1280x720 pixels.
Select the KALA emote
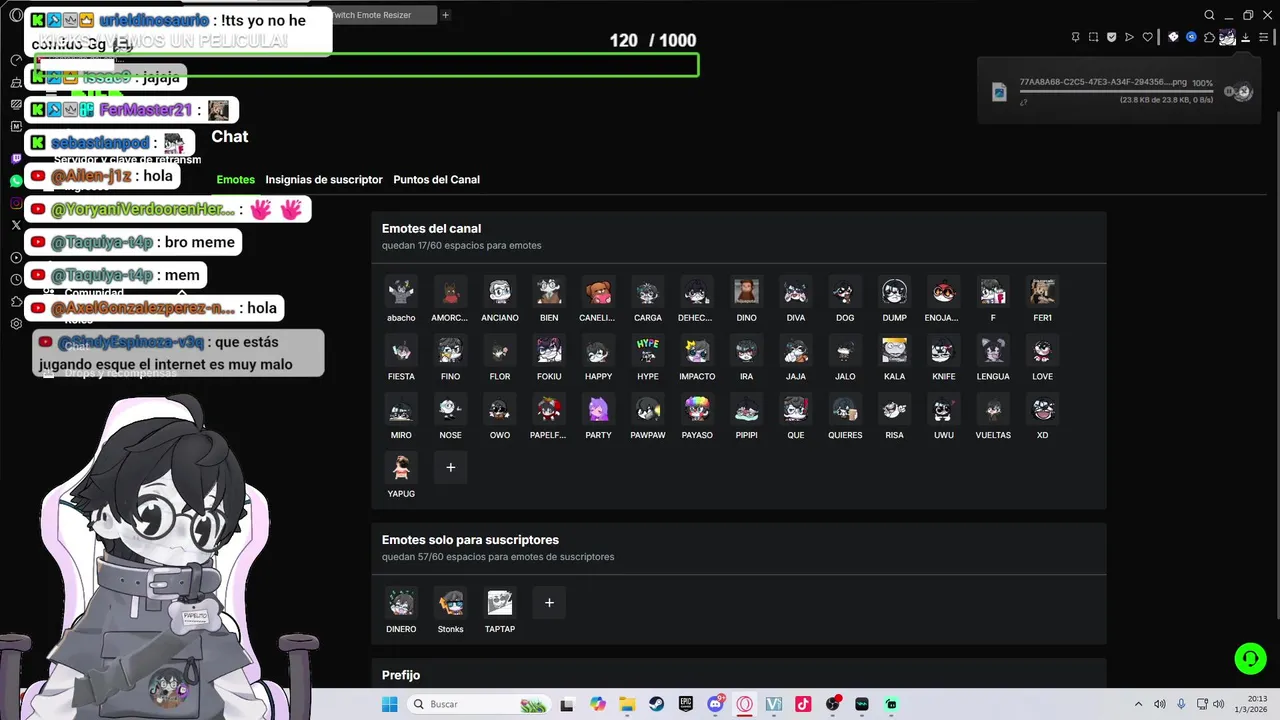click(895, 351)
